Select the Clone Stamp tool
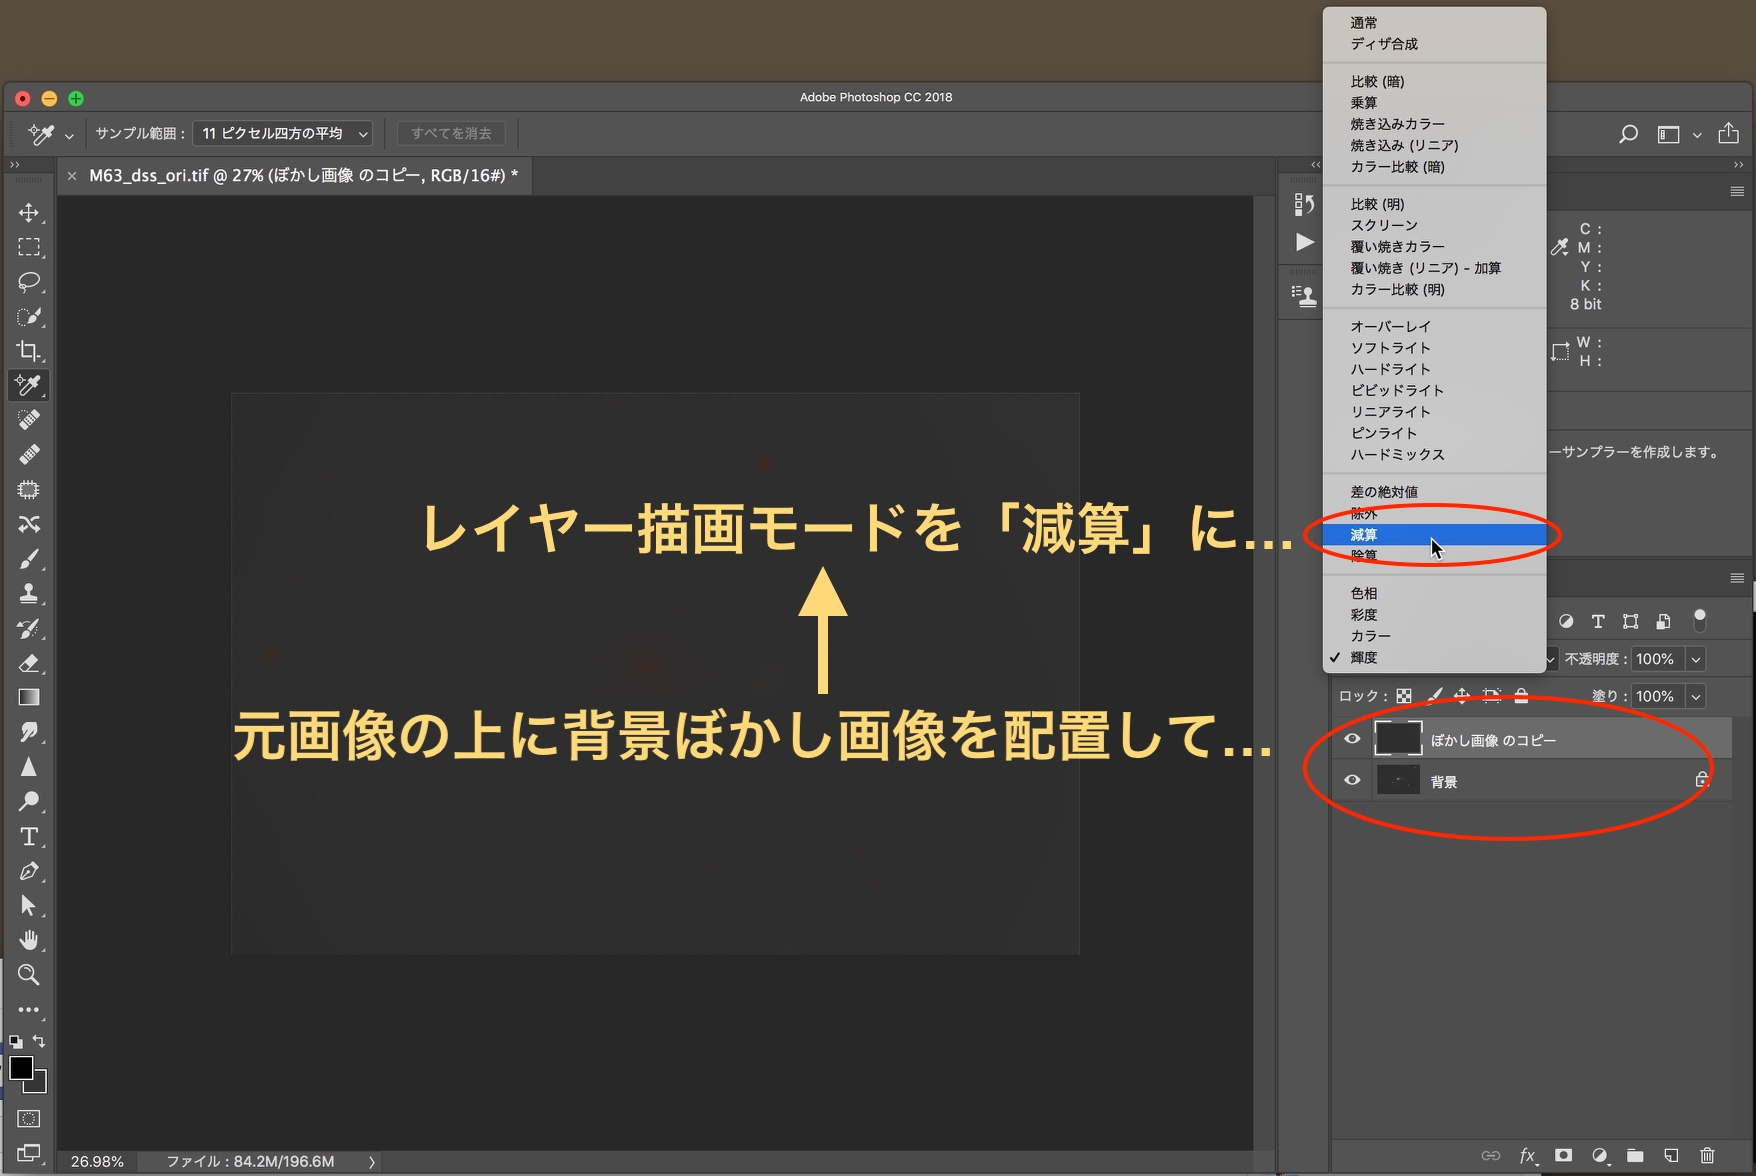Image resolution: width=1756 pixels, height=1176 pixels. (x=29, y=593)
